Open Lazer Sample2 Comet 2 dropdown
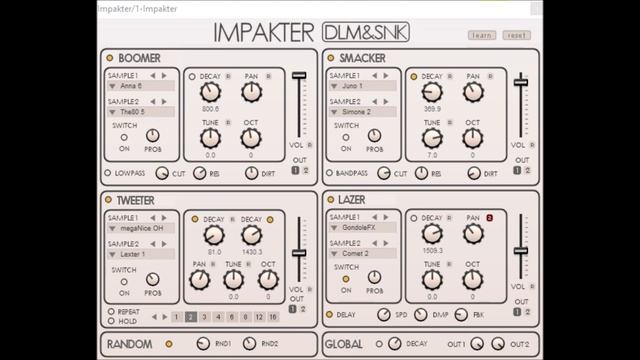The height and width of the screenshot is (360, 640). click(362, 253)
